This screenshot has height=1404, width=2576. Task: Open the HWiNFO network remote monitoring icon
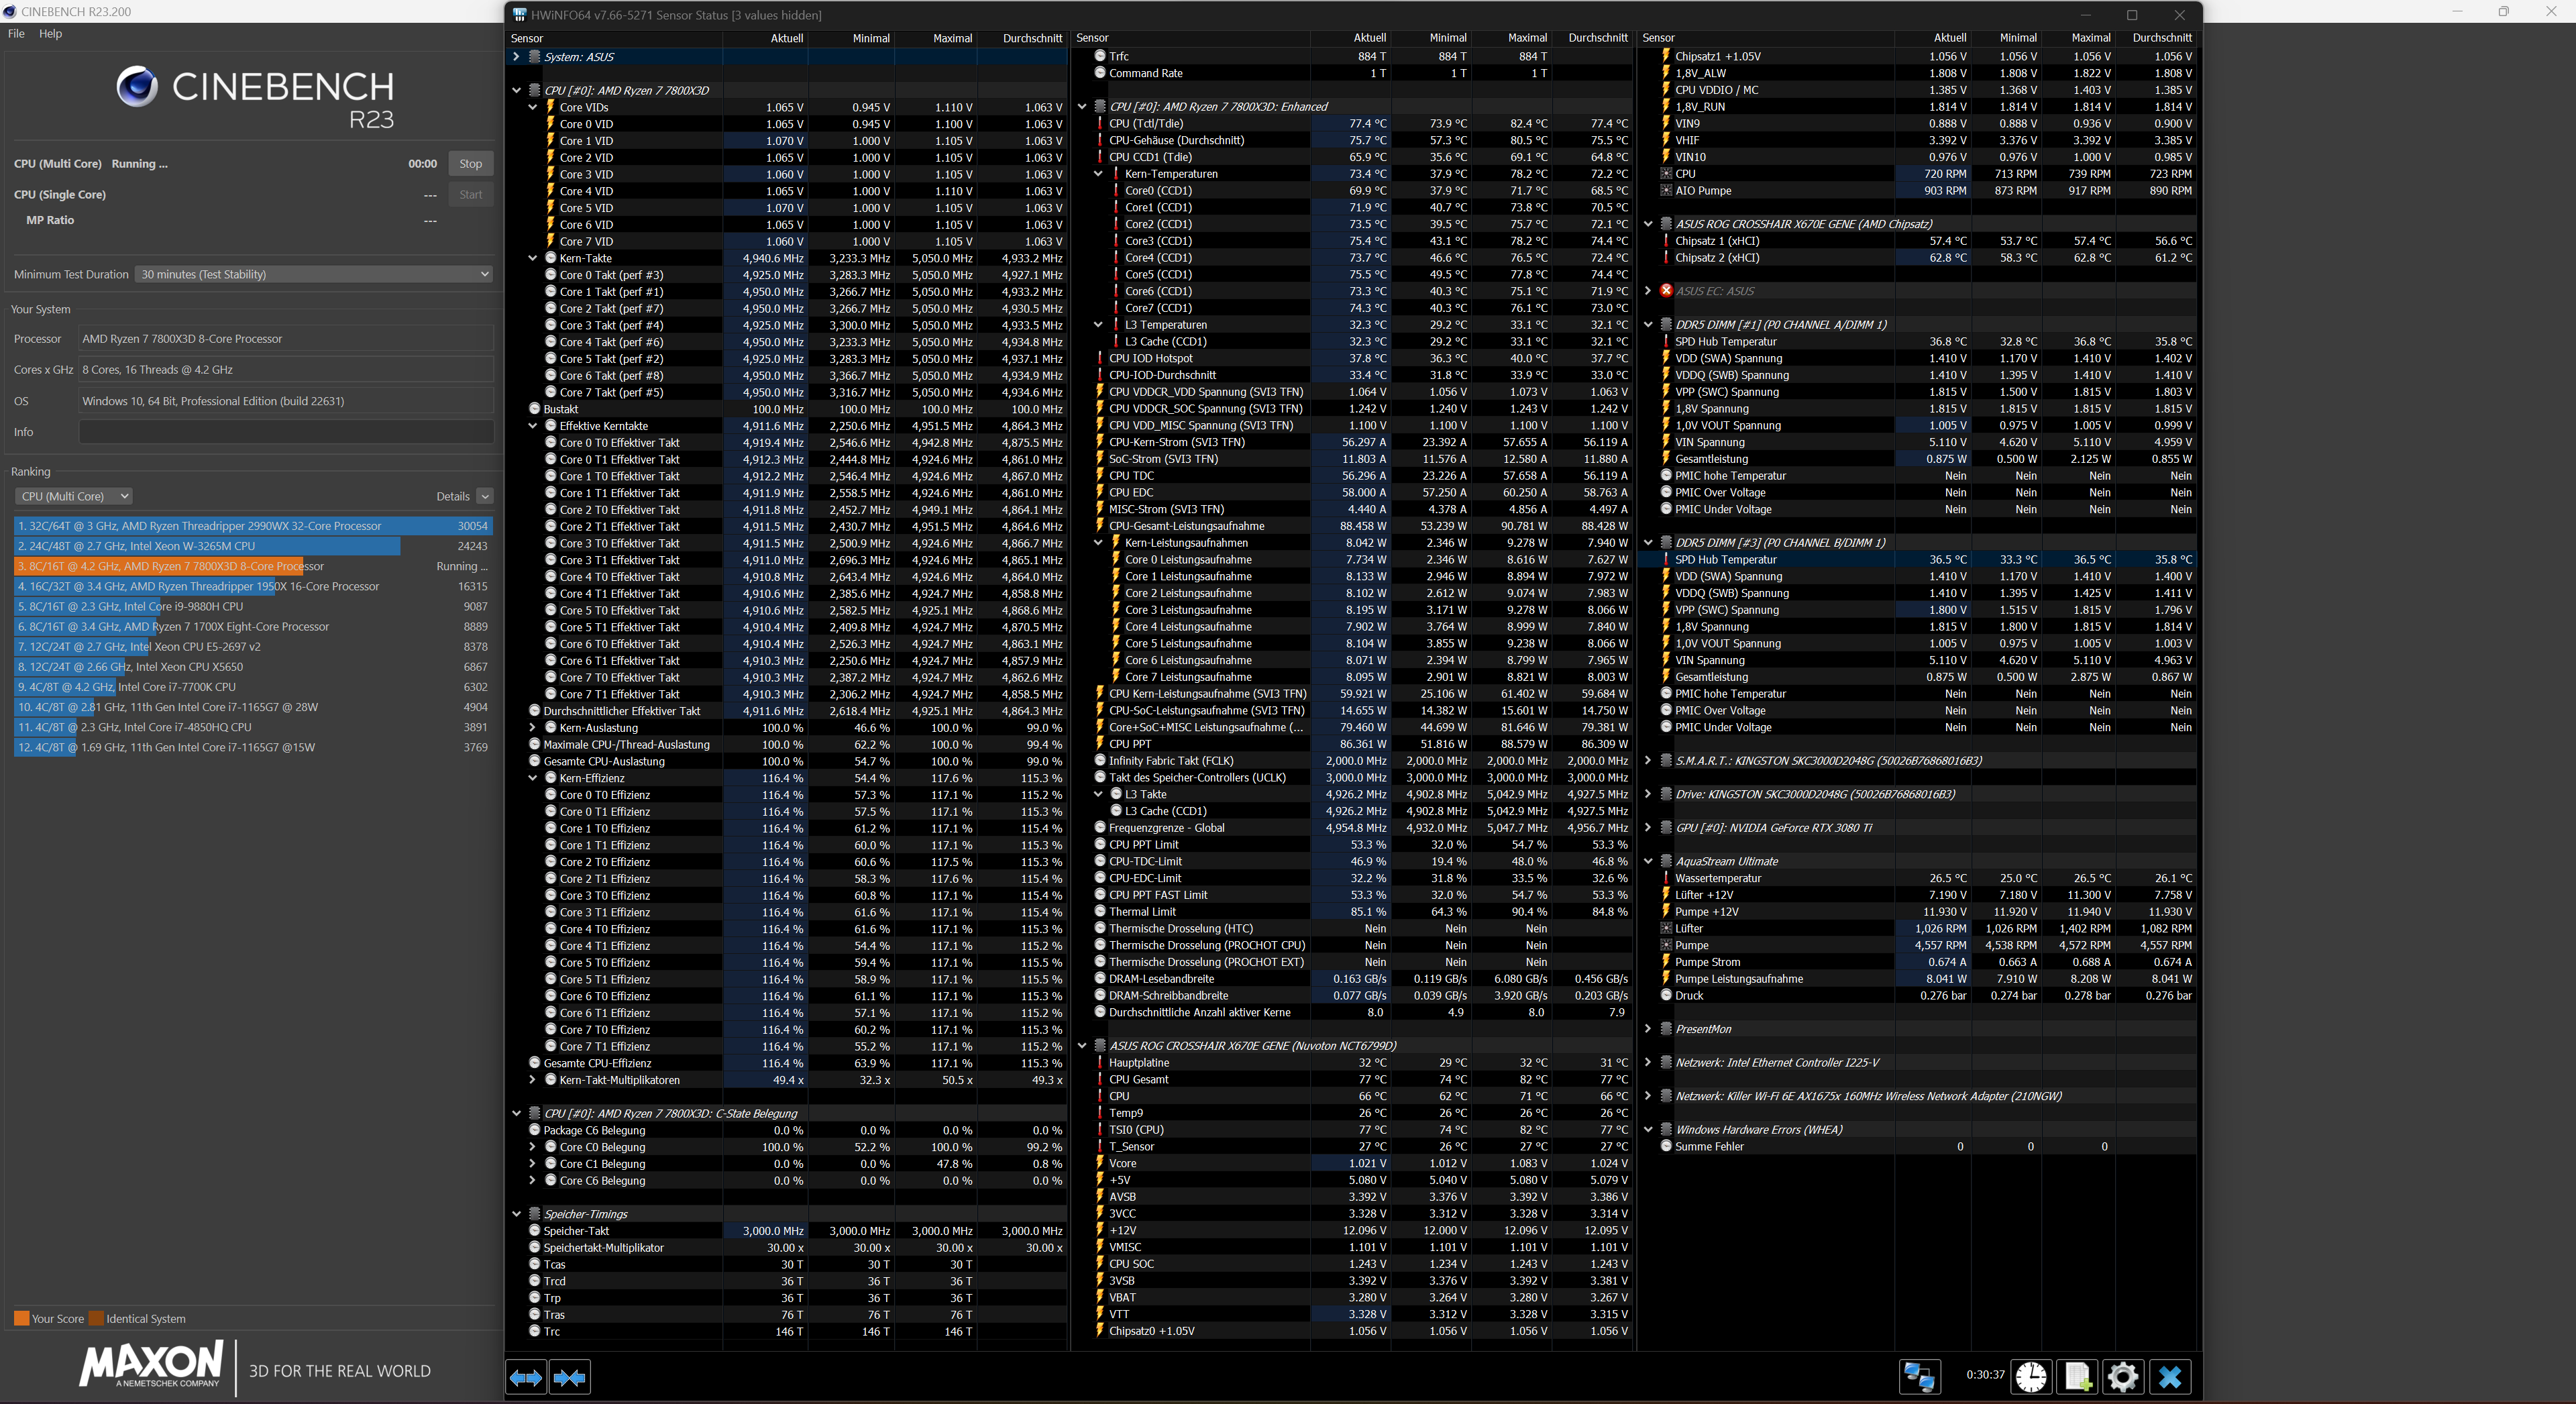[x=1919, y=1377]
